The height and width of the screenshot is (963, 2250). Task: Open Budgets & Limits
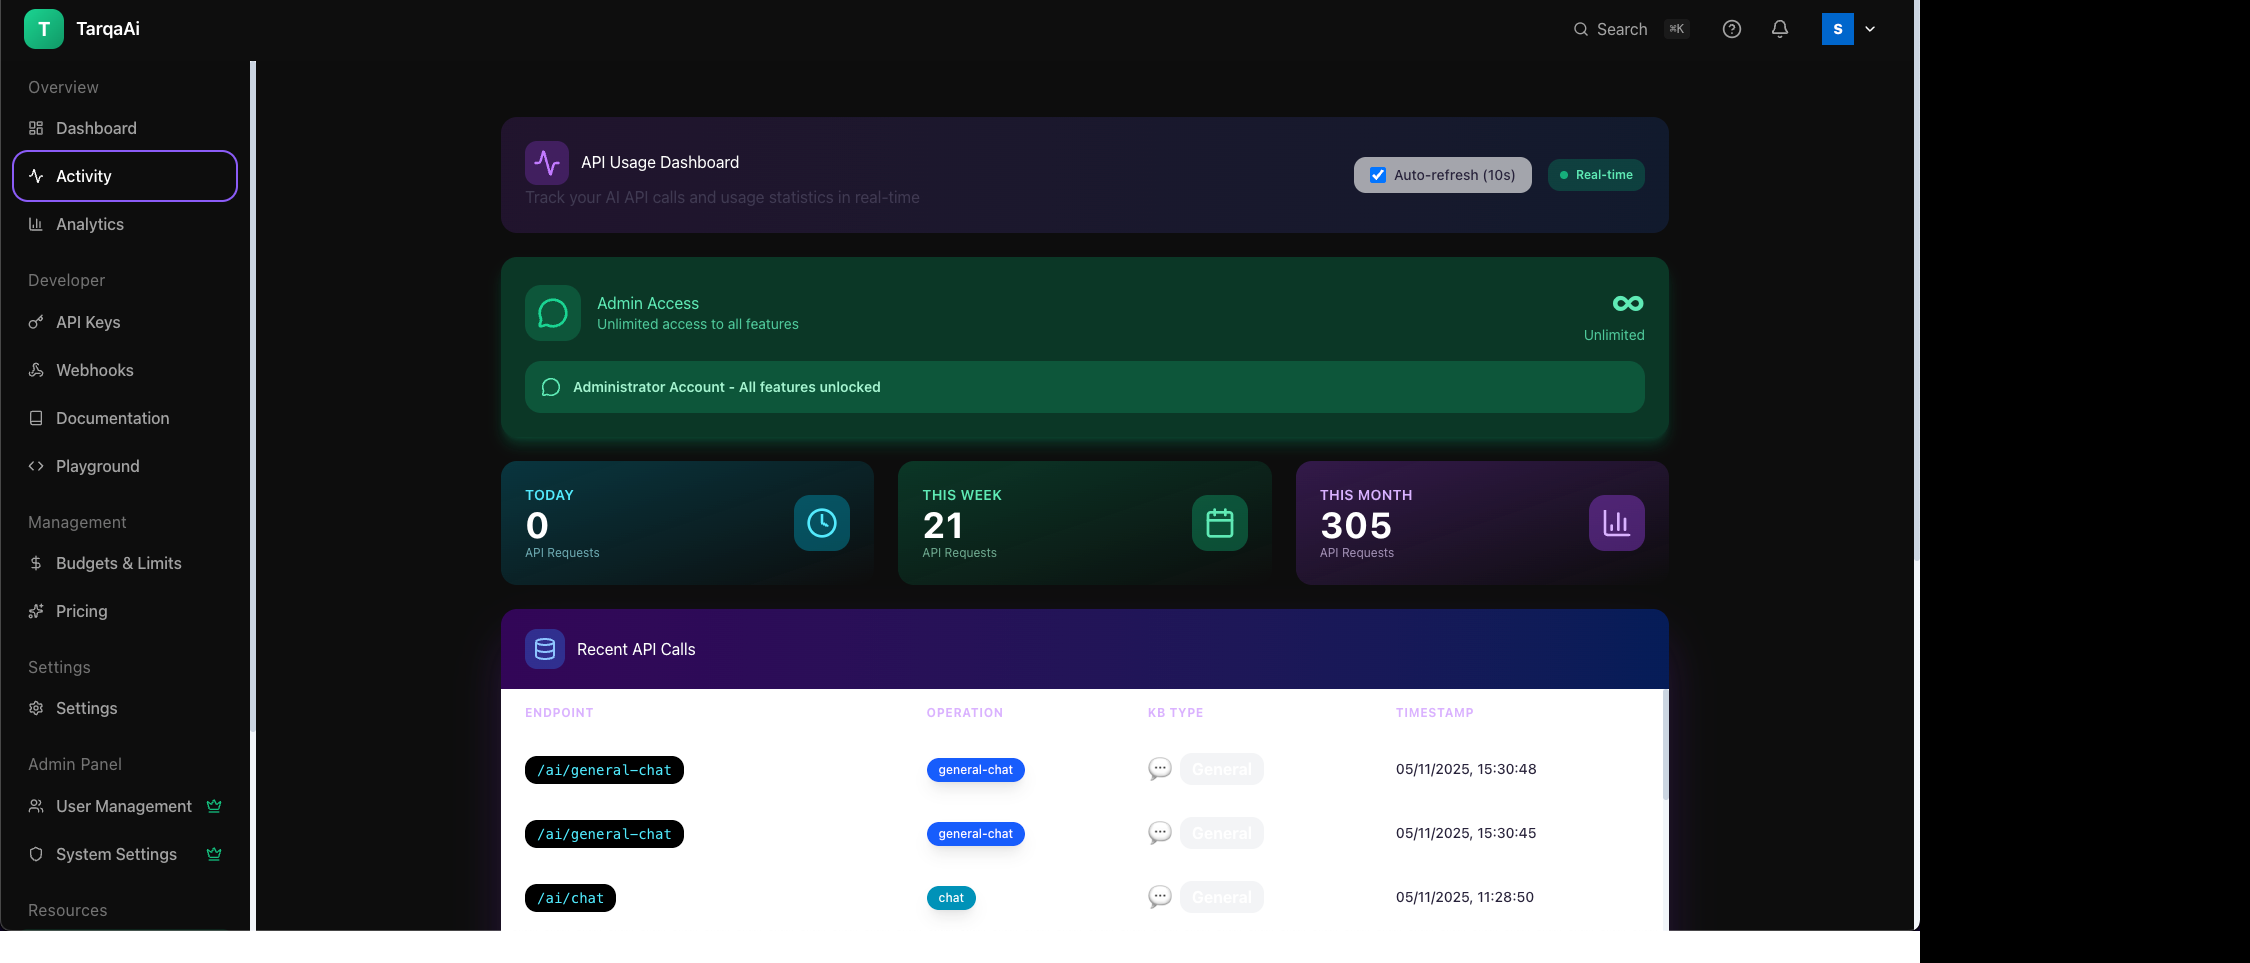point(125,563)
